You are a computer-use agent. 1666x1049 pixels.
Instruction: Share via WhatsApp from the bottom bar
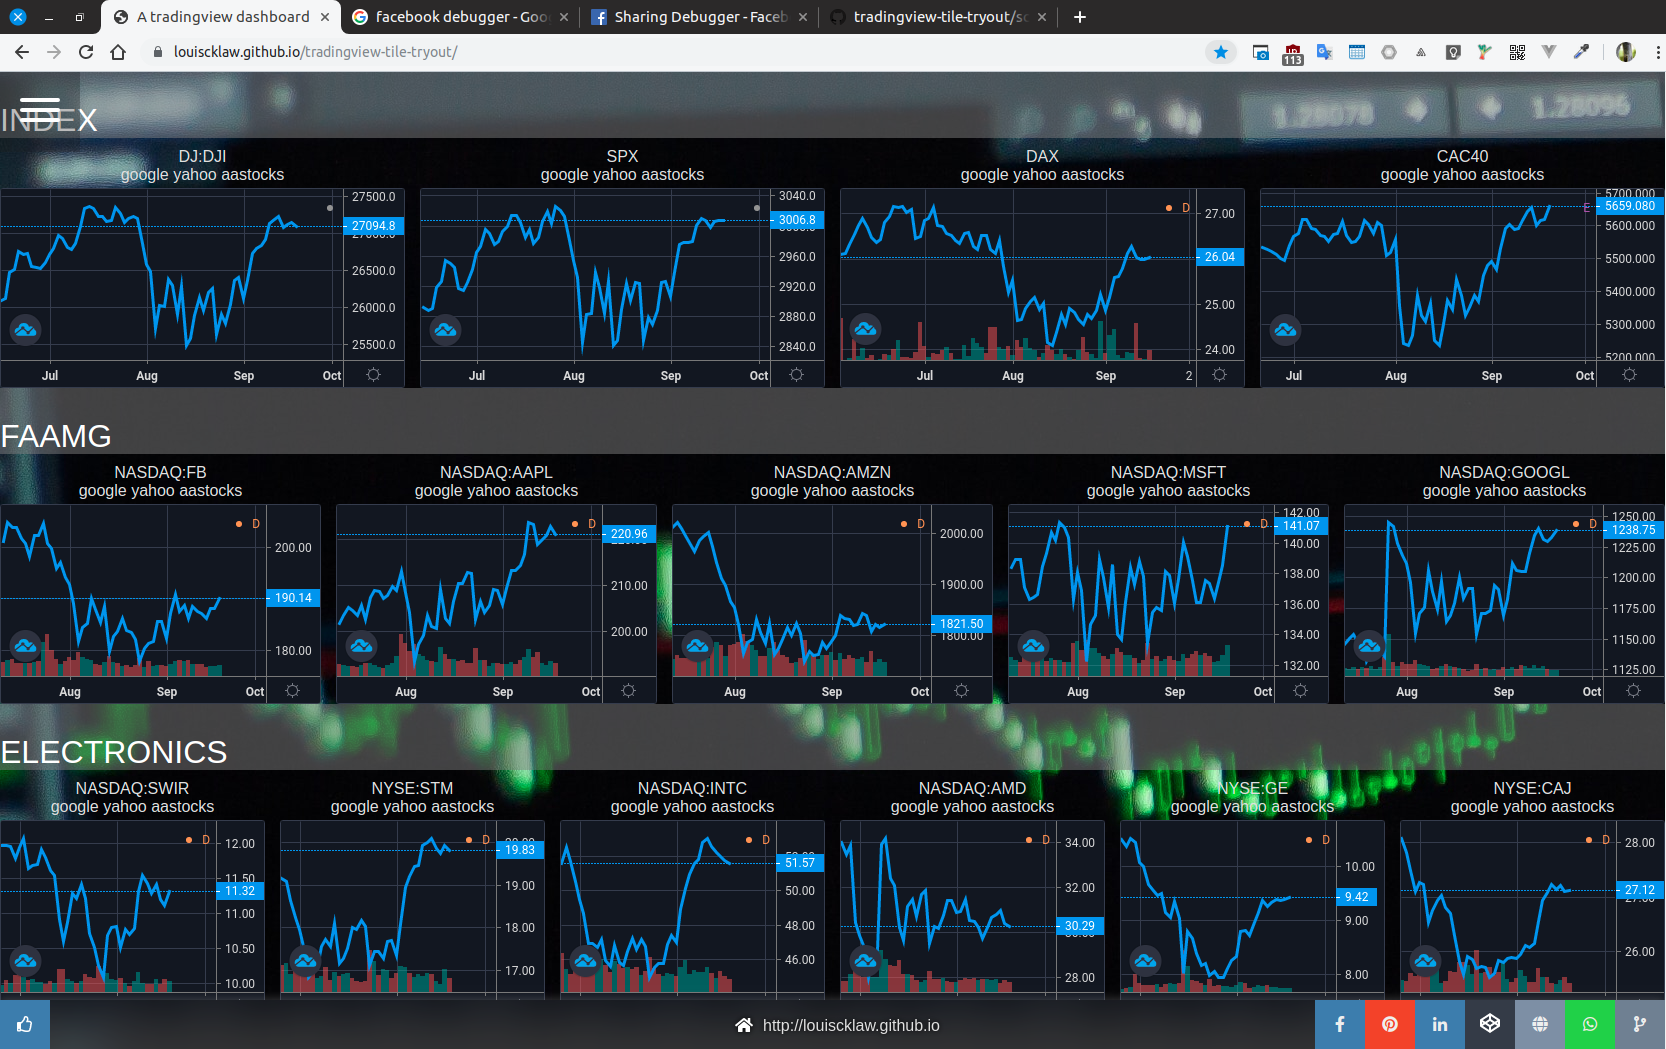click(1590, 1024)
